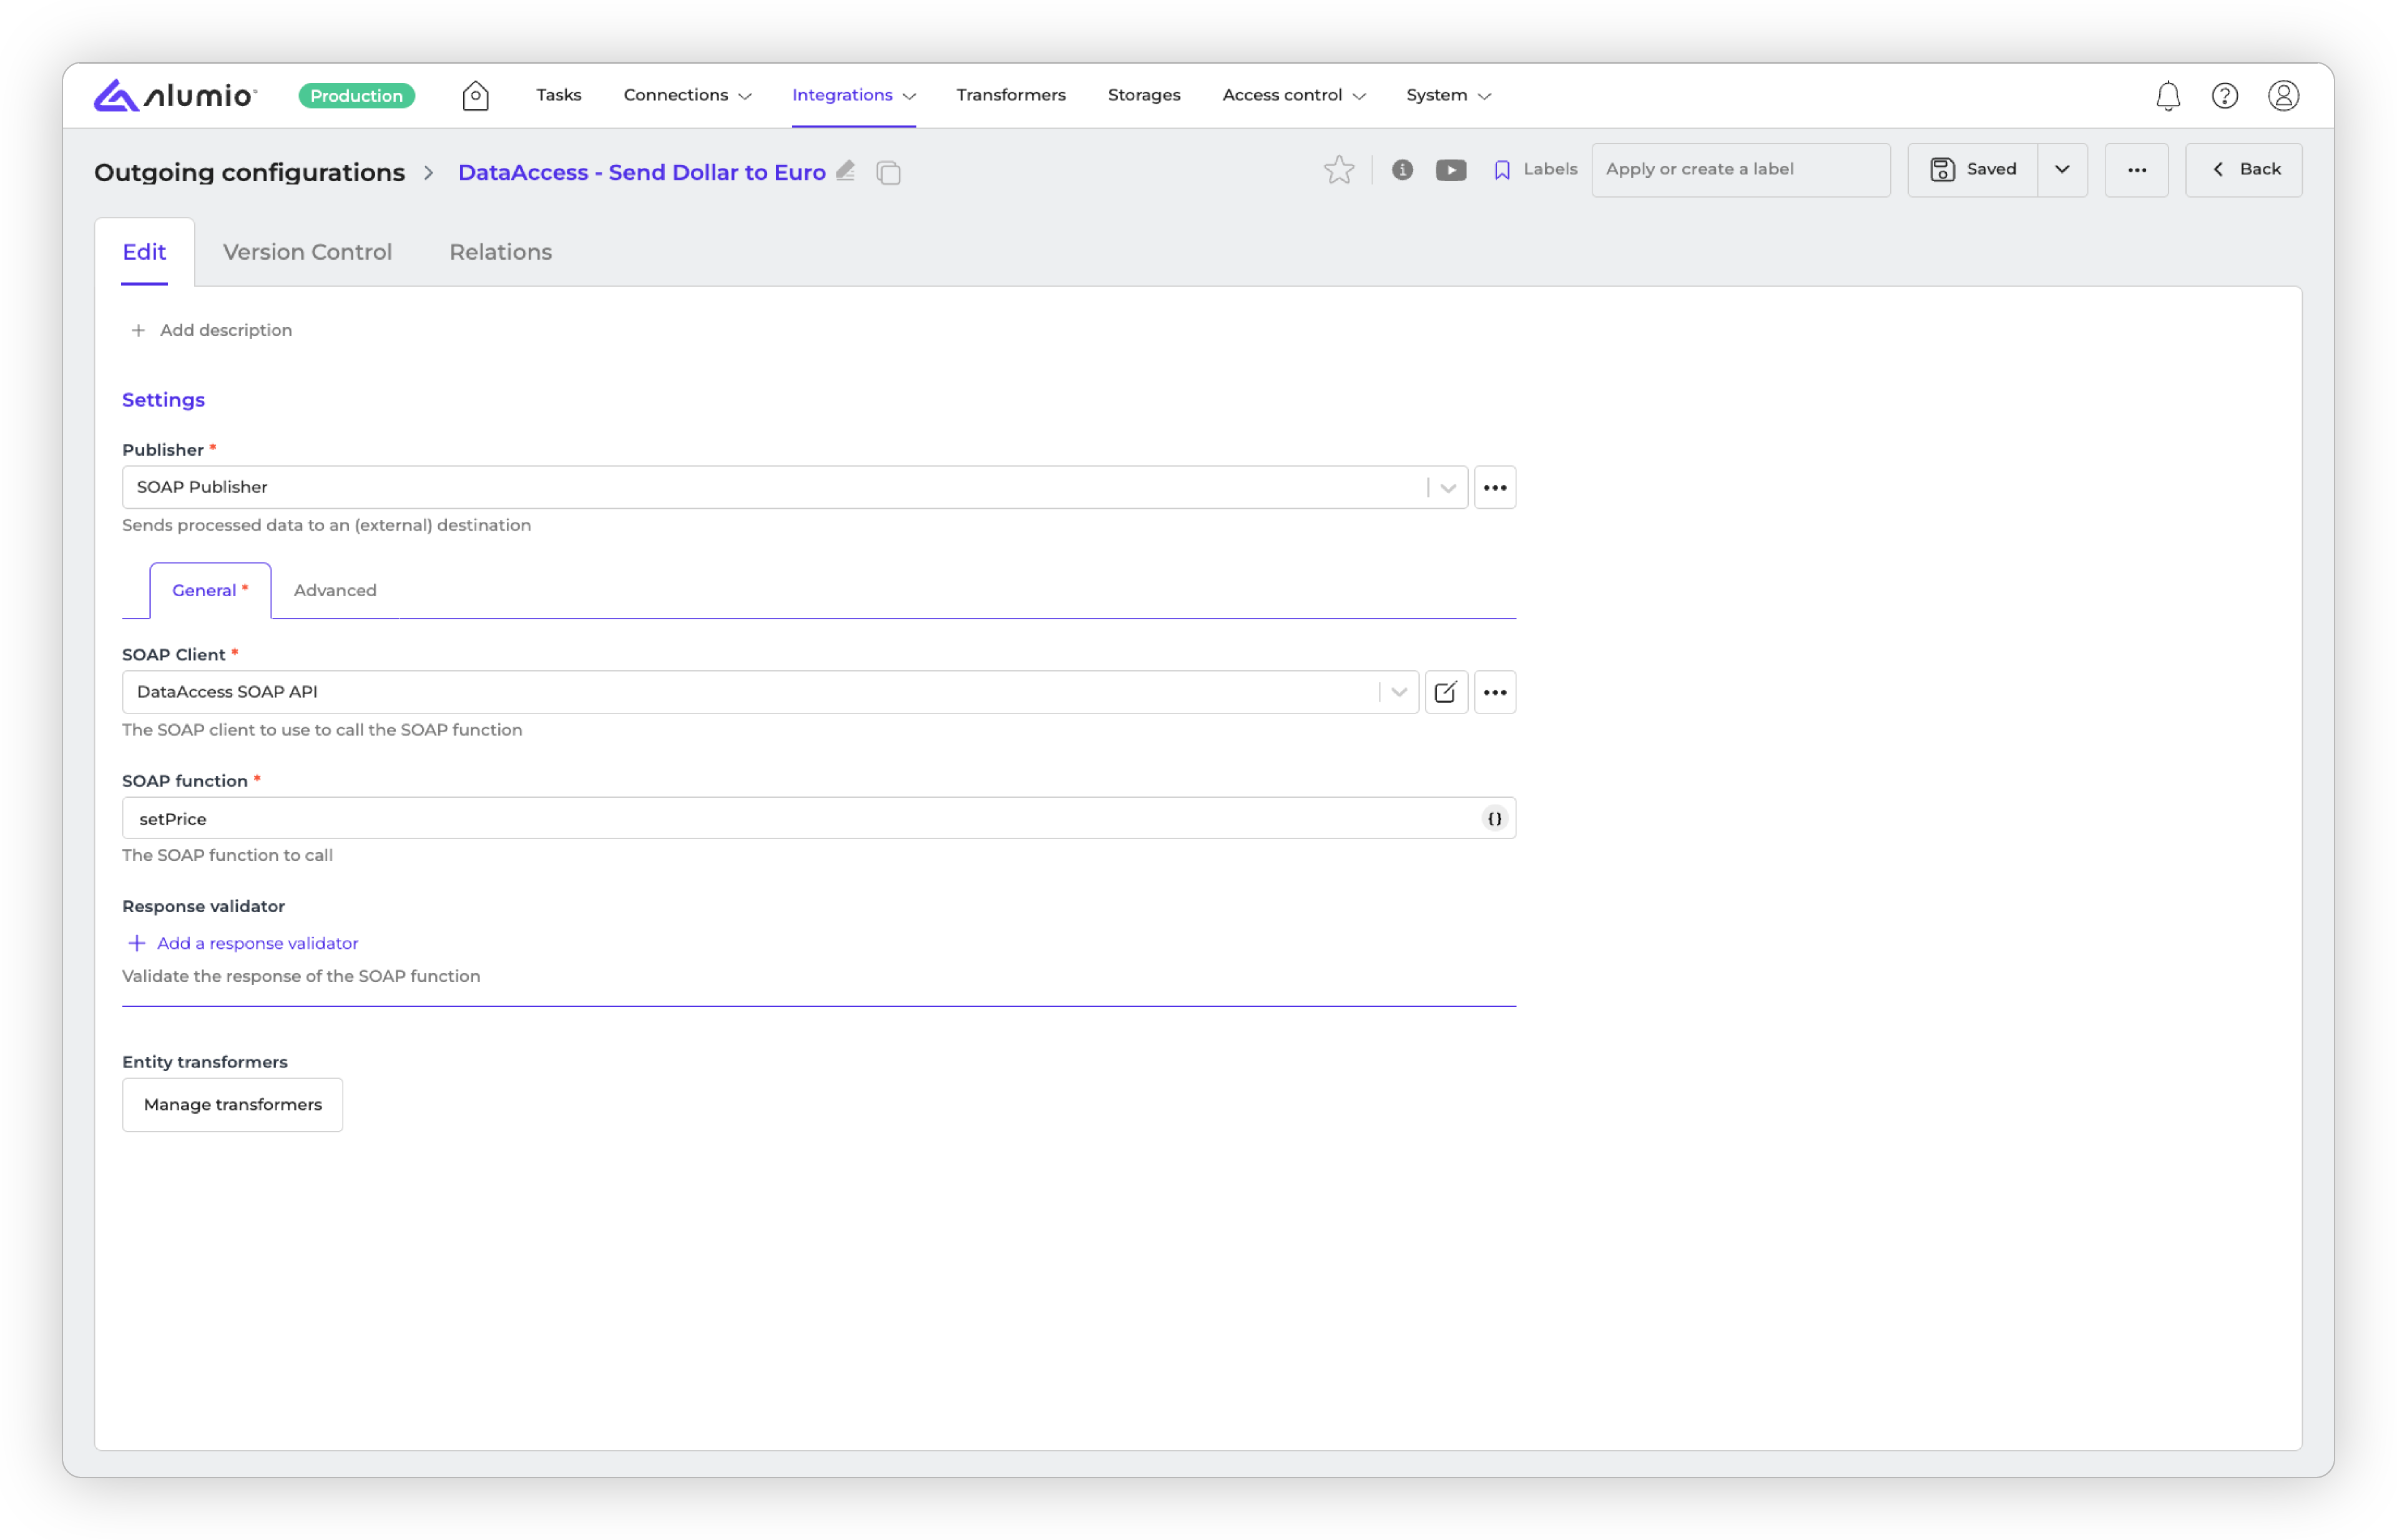The image size is (2397, 1540).
Task: Click the info circle icon
Action: (1402, 170)
